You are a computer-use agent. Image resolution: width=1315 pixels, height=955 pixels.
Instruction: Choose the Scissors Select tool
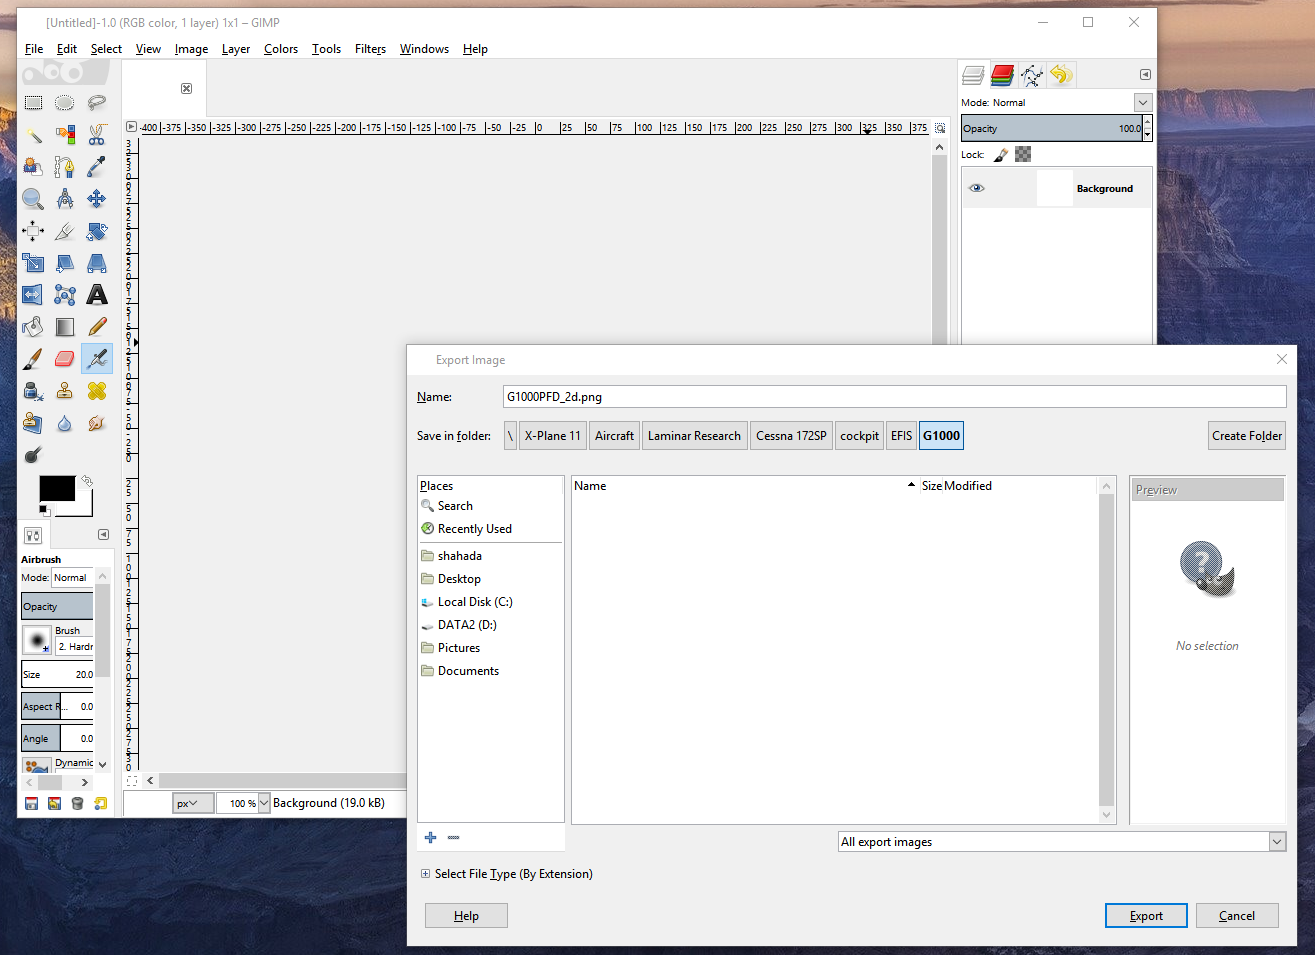pyautogui.click(x=97, y=134)
